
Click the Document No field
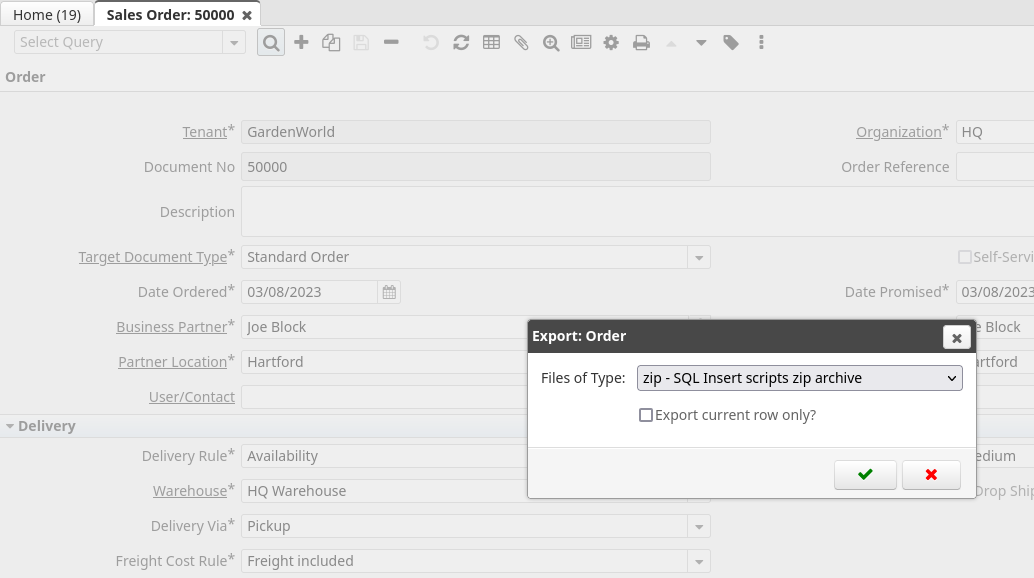click(x=475, y=167)
